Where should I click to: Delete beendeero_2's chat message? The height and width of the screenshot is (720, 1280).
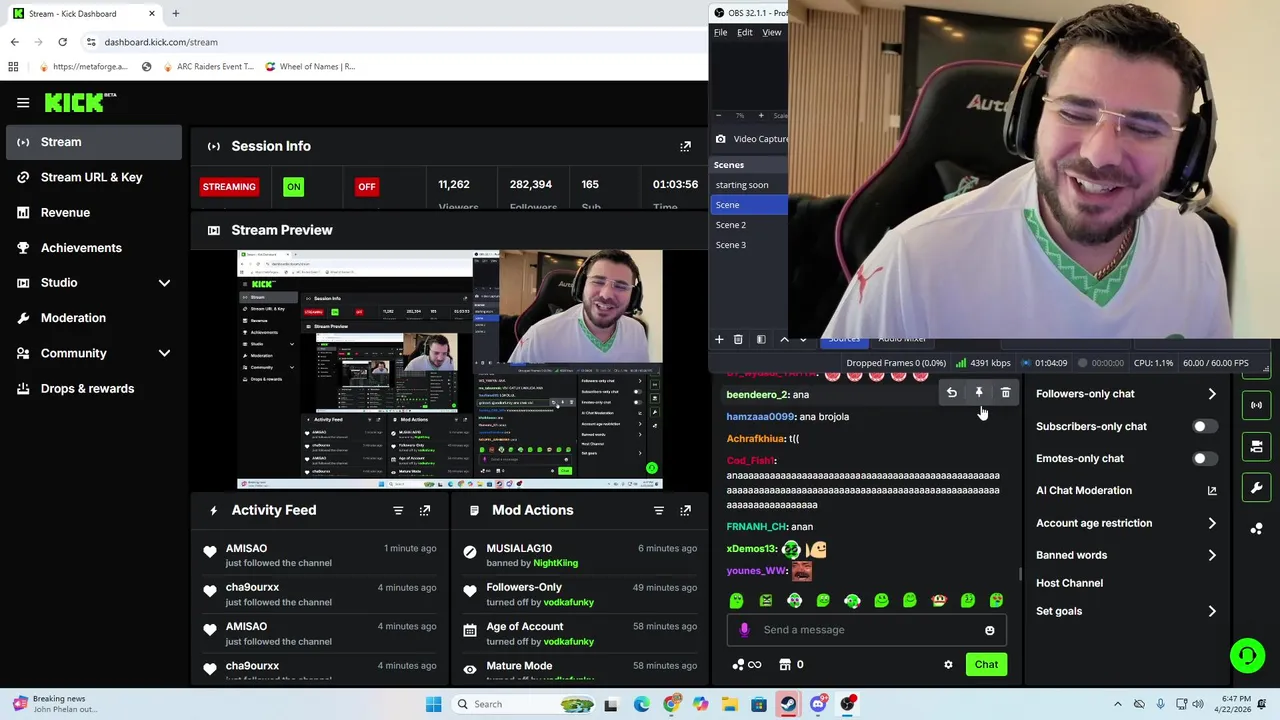pos(1005,393)
